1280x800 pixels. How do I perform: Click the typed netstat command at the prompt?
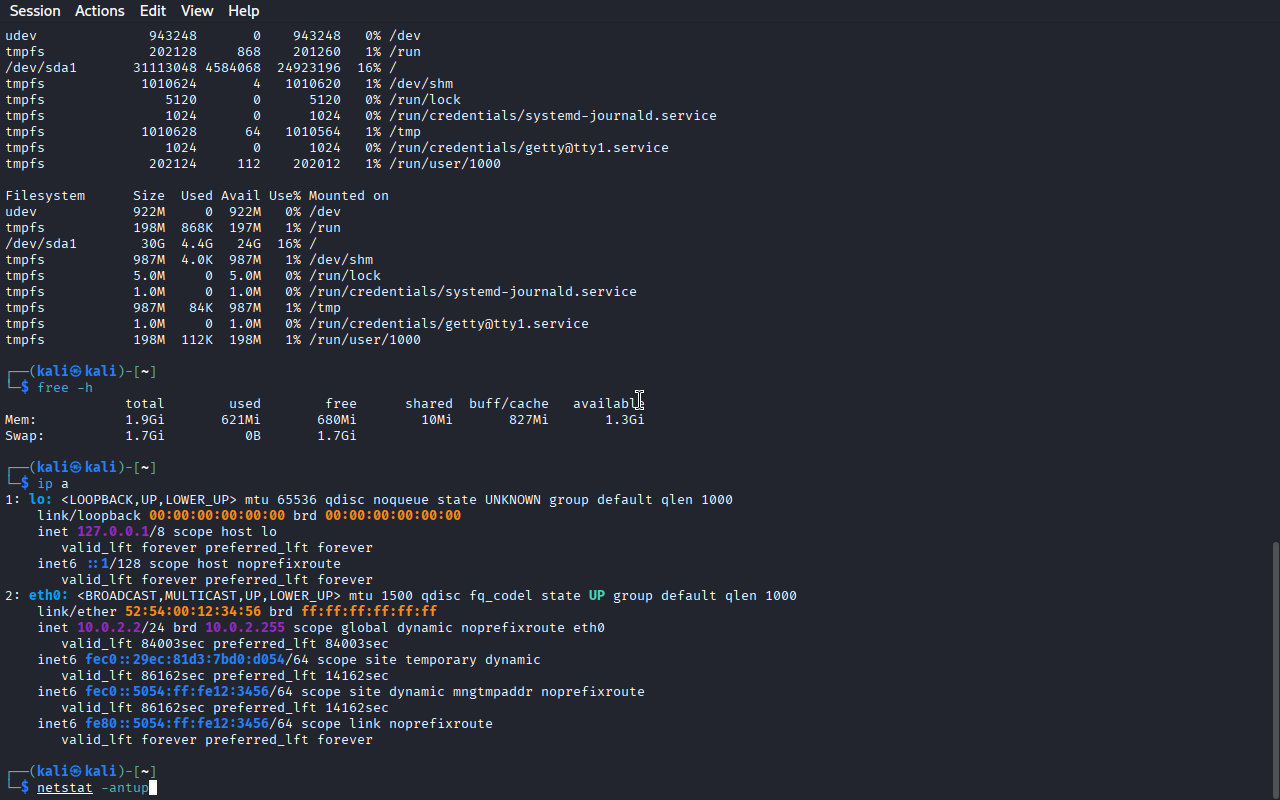click(x=92, y=788)
